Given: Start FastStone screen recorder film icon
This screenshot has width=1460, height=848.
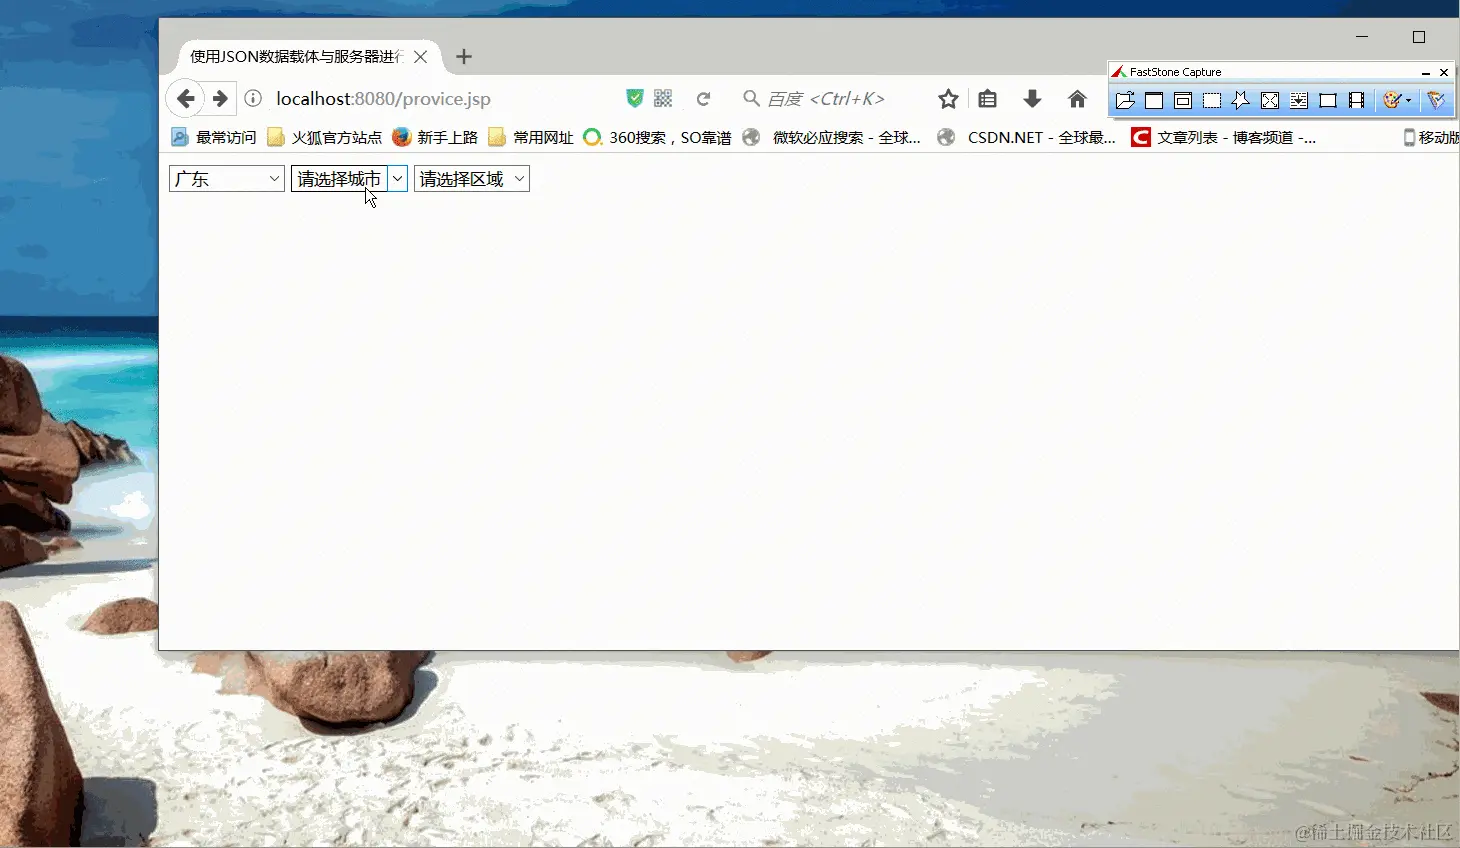Looking at the screenshot, I should [x=1357, y=100].
